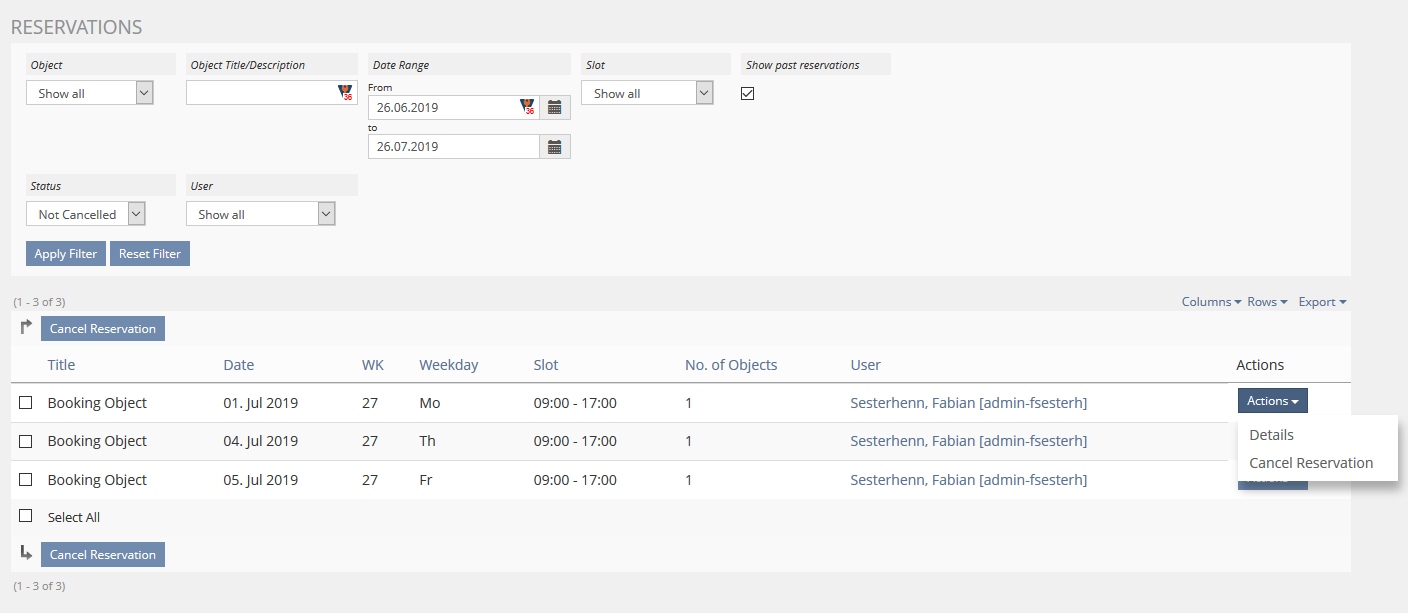The image size is (1408, 613).
Task: Open the Columns dropdown above the table
Action: coord(1210,301)
